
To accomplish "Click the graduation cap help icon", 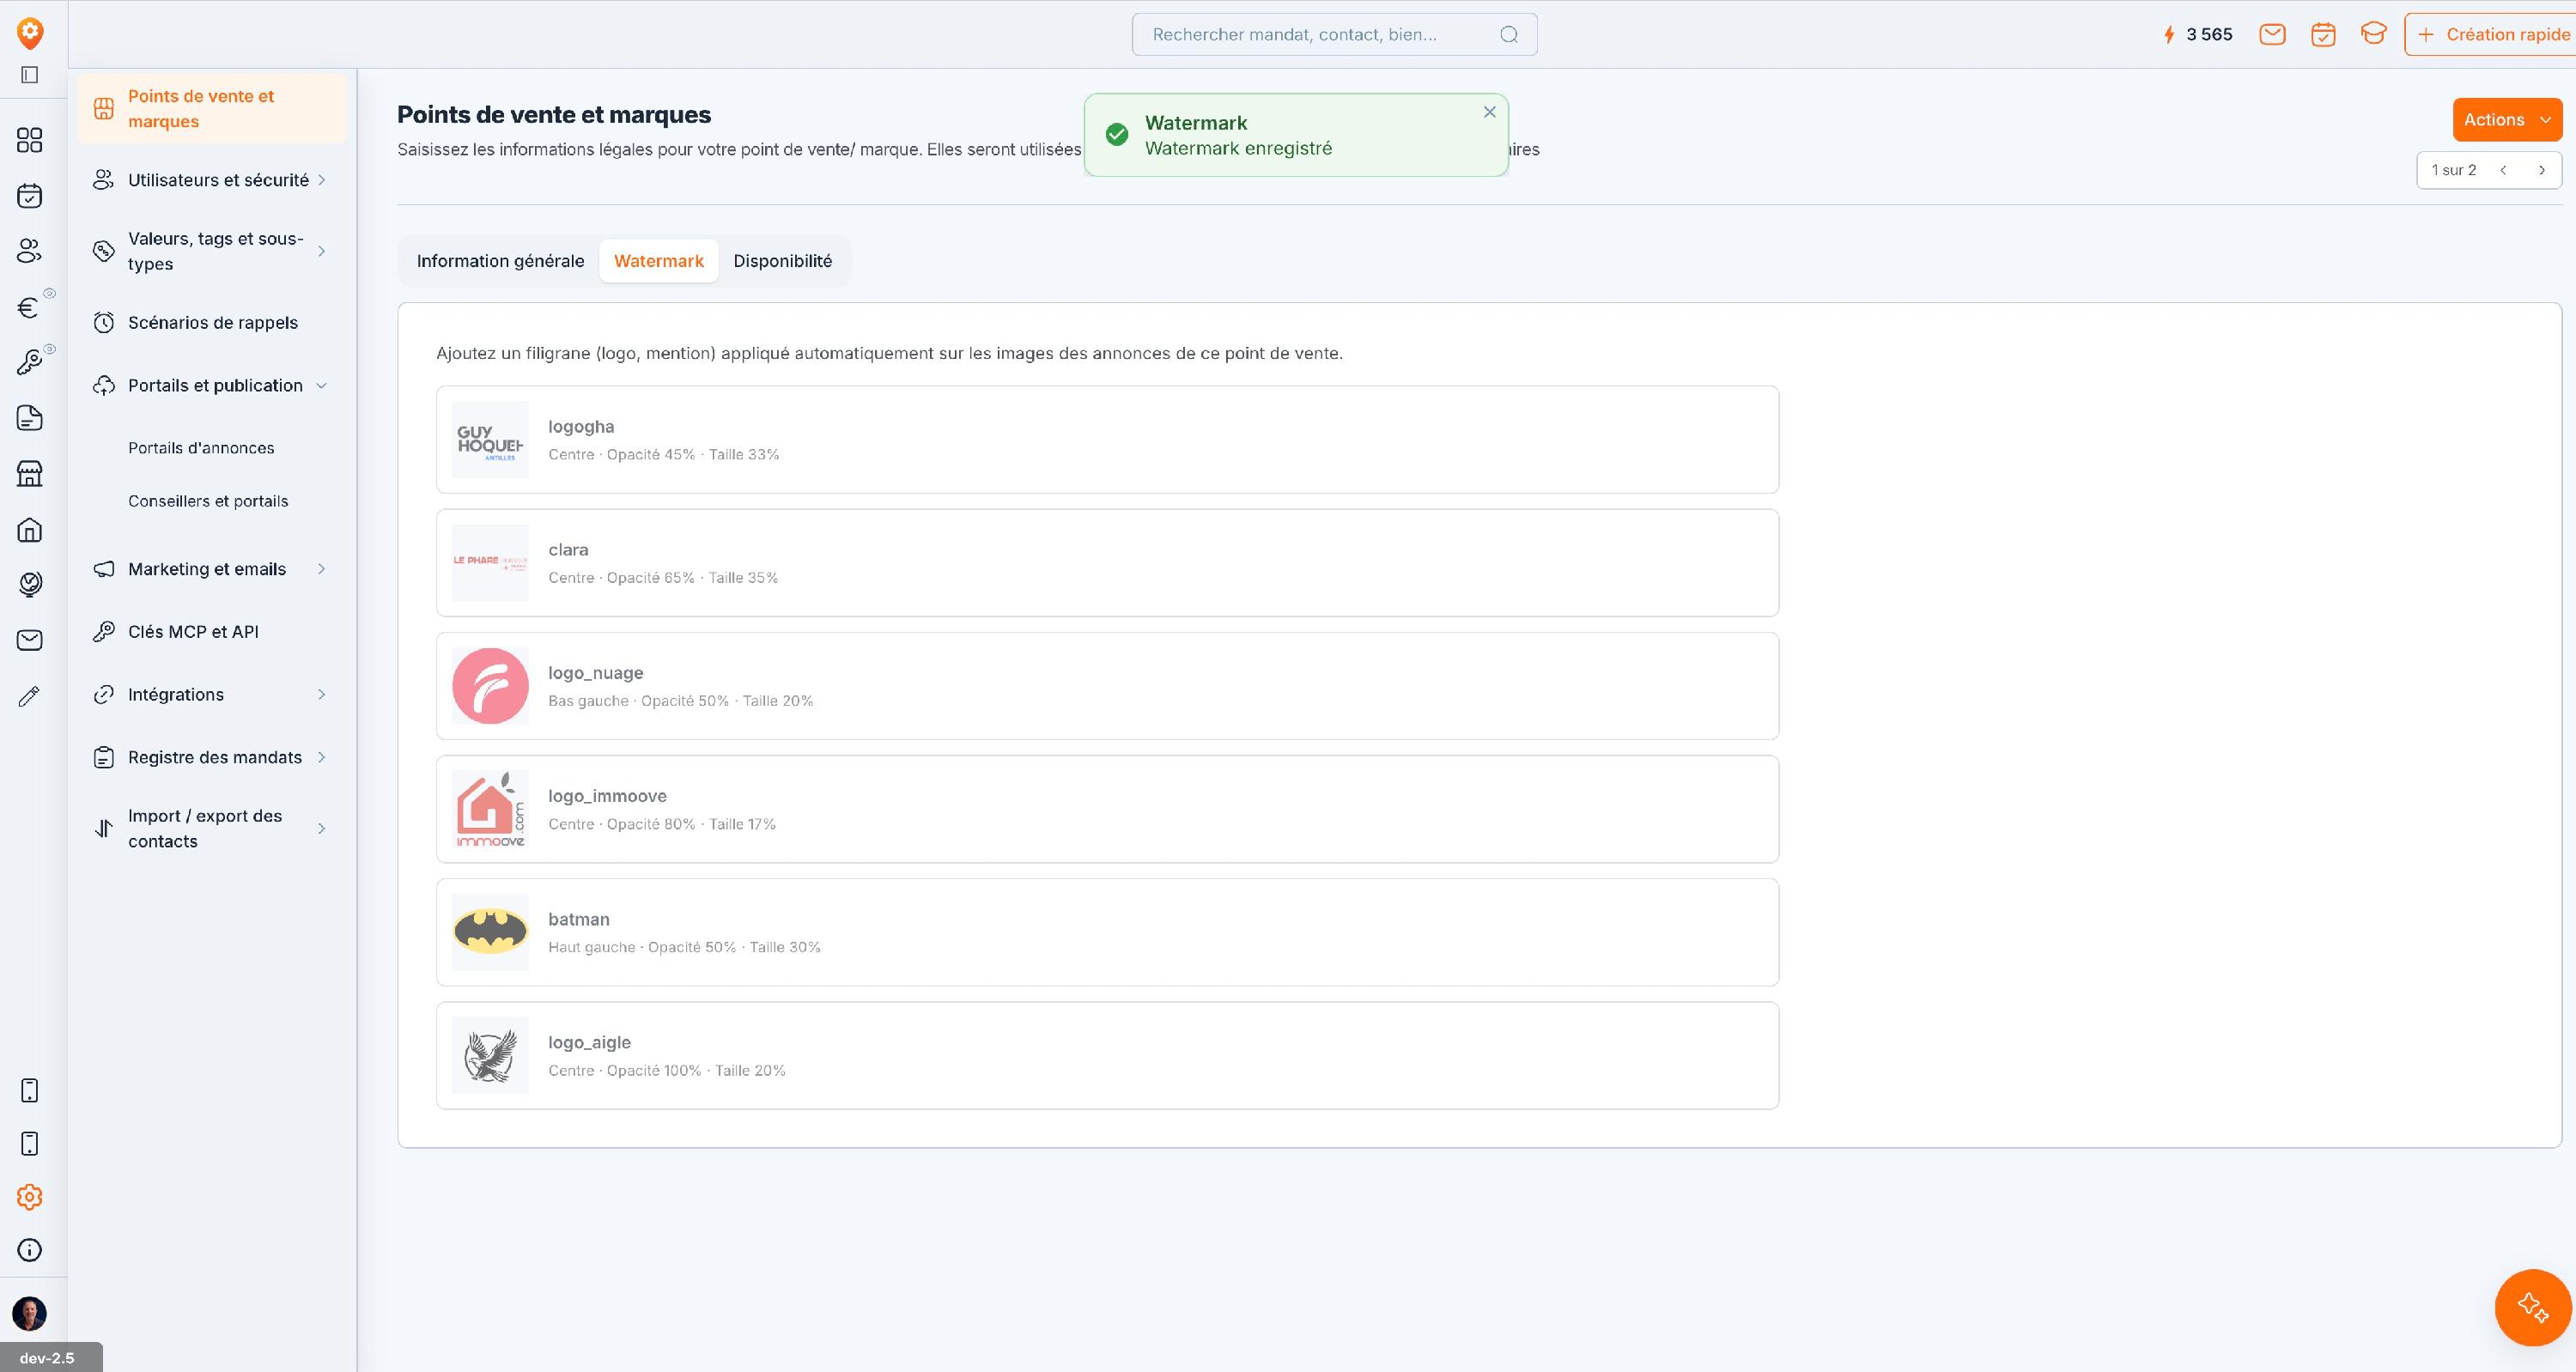I will [2373, 34].
